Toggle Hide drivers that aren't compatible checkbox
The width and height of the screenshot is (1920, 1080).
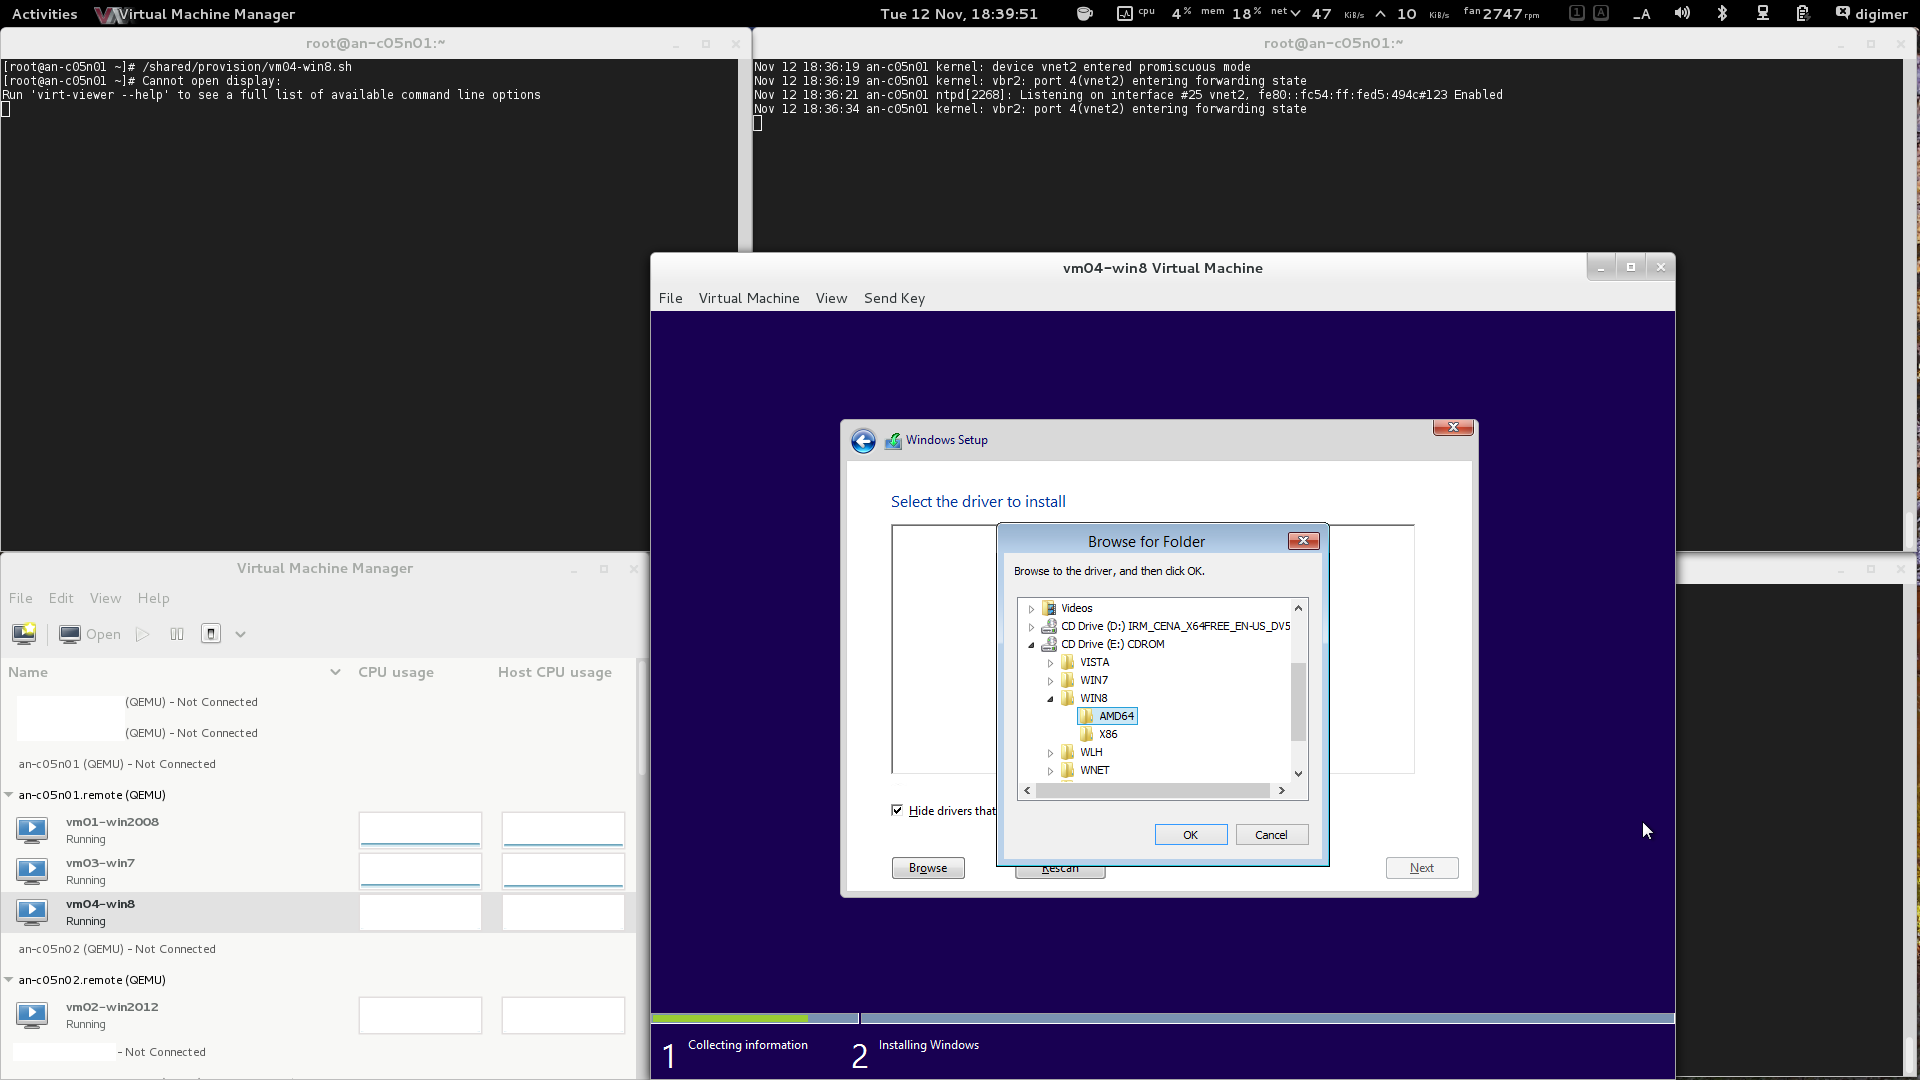click(x=897, y=810)
